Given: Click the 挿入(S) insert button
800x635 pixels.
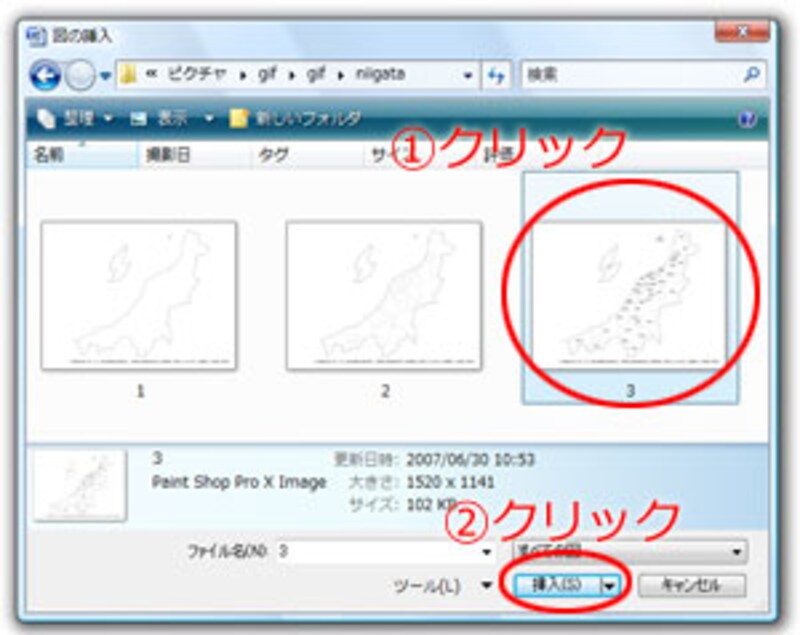Looking at the screenshot, I should [558, 586].
